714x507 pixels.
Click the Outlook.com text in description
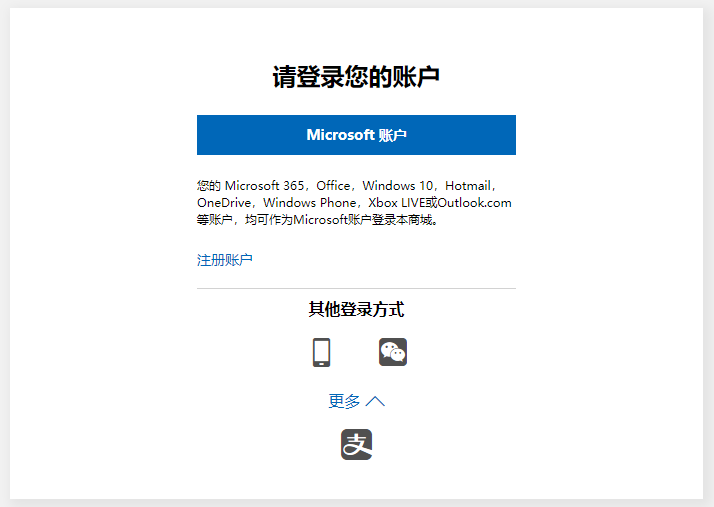pos(473,203)
